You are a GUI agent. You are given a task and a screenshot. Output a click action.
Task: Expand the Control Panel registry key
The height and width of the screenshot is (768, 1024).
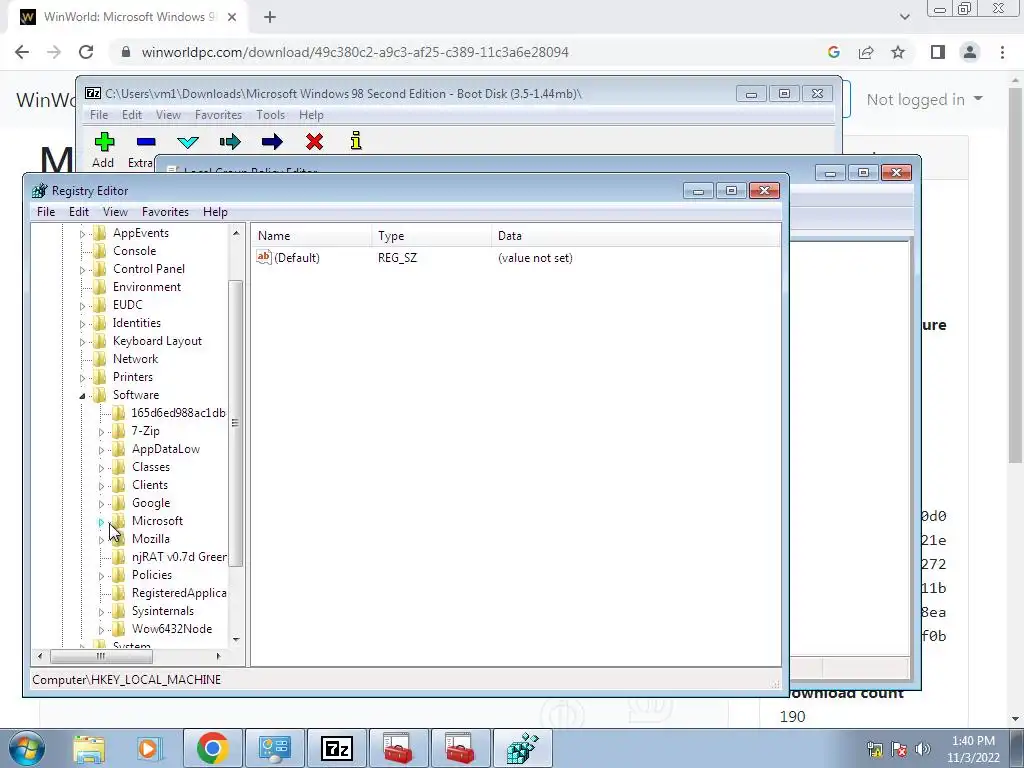[x=82, y=270]
